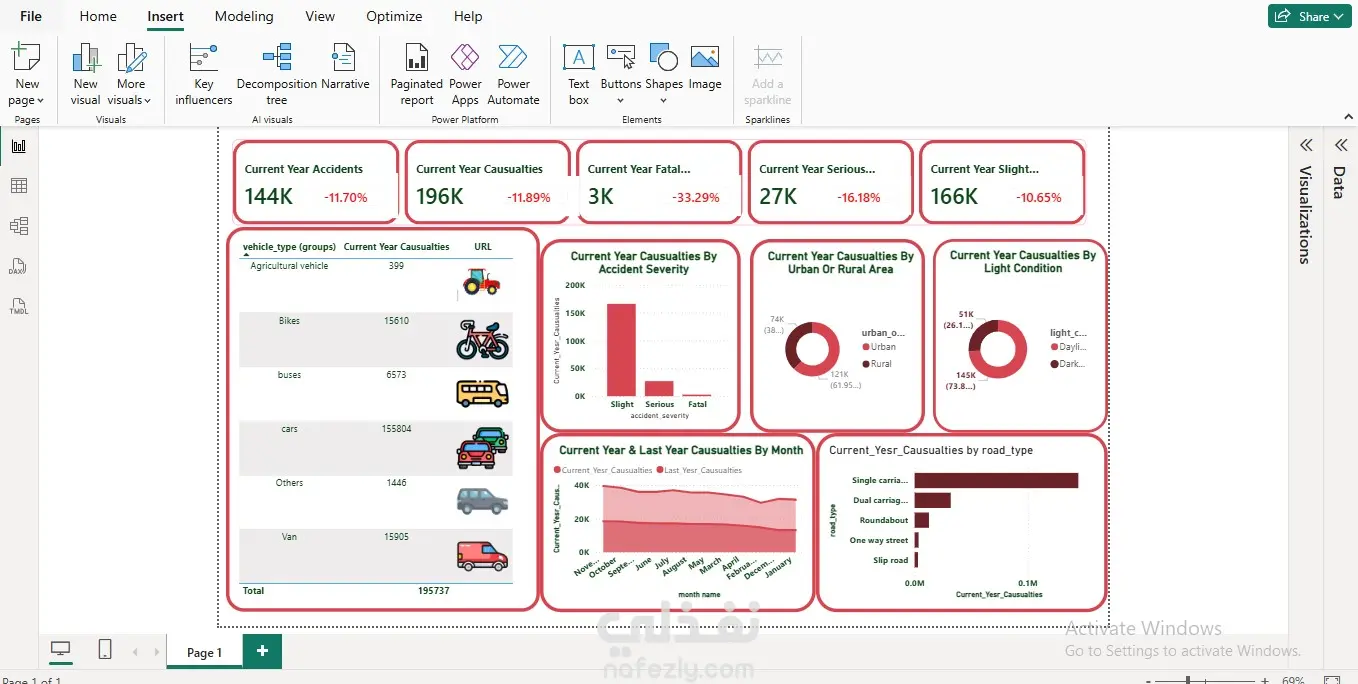Image resolution: width=1358 pixels, height=684 pixels.
Task: Sort by vehicle_type (groups) column header
Action: click(289, 246)
